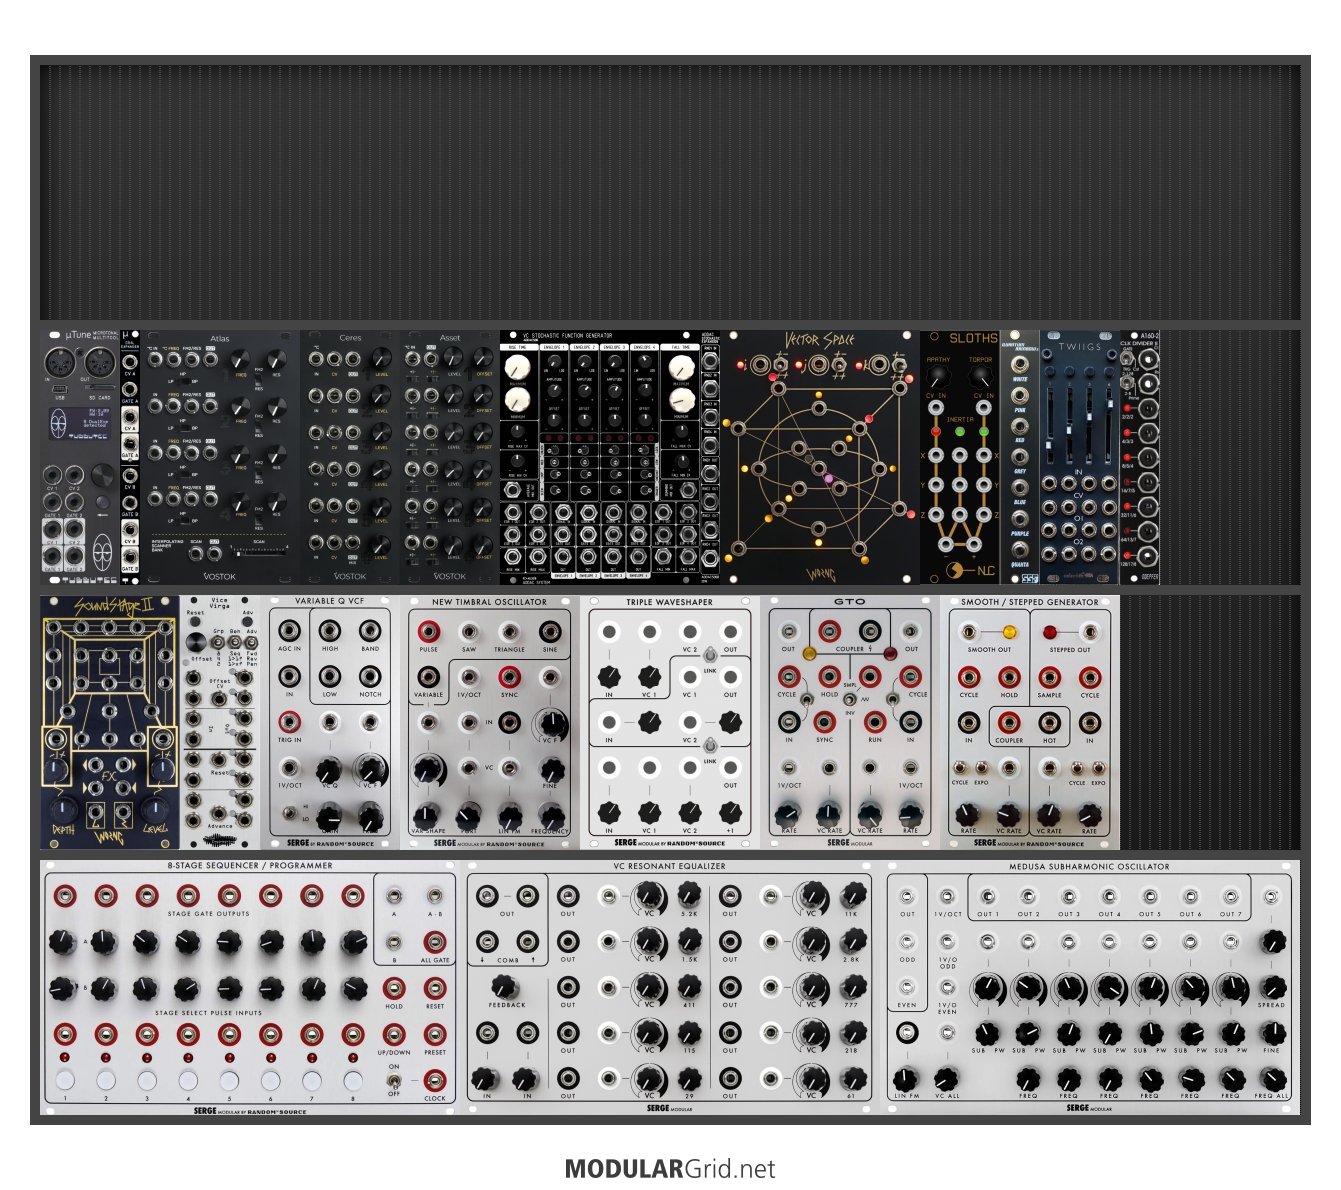Click the SoundStage II LEVEL knob
The height and width of the screenshot is (1190, 1341).
[155, 811]
